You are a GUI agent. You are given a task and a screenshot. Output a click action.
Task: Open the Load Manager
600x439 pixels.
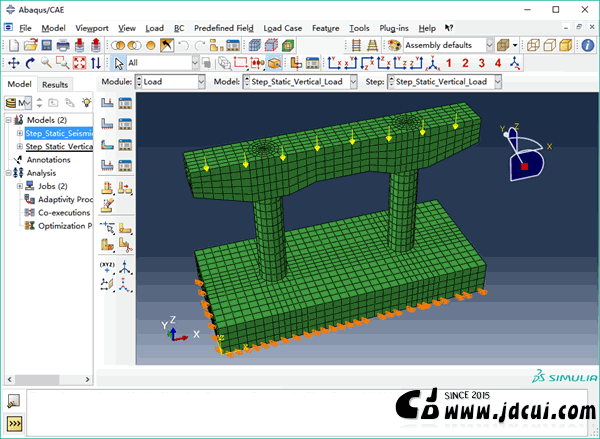click(x=125, y=103)
